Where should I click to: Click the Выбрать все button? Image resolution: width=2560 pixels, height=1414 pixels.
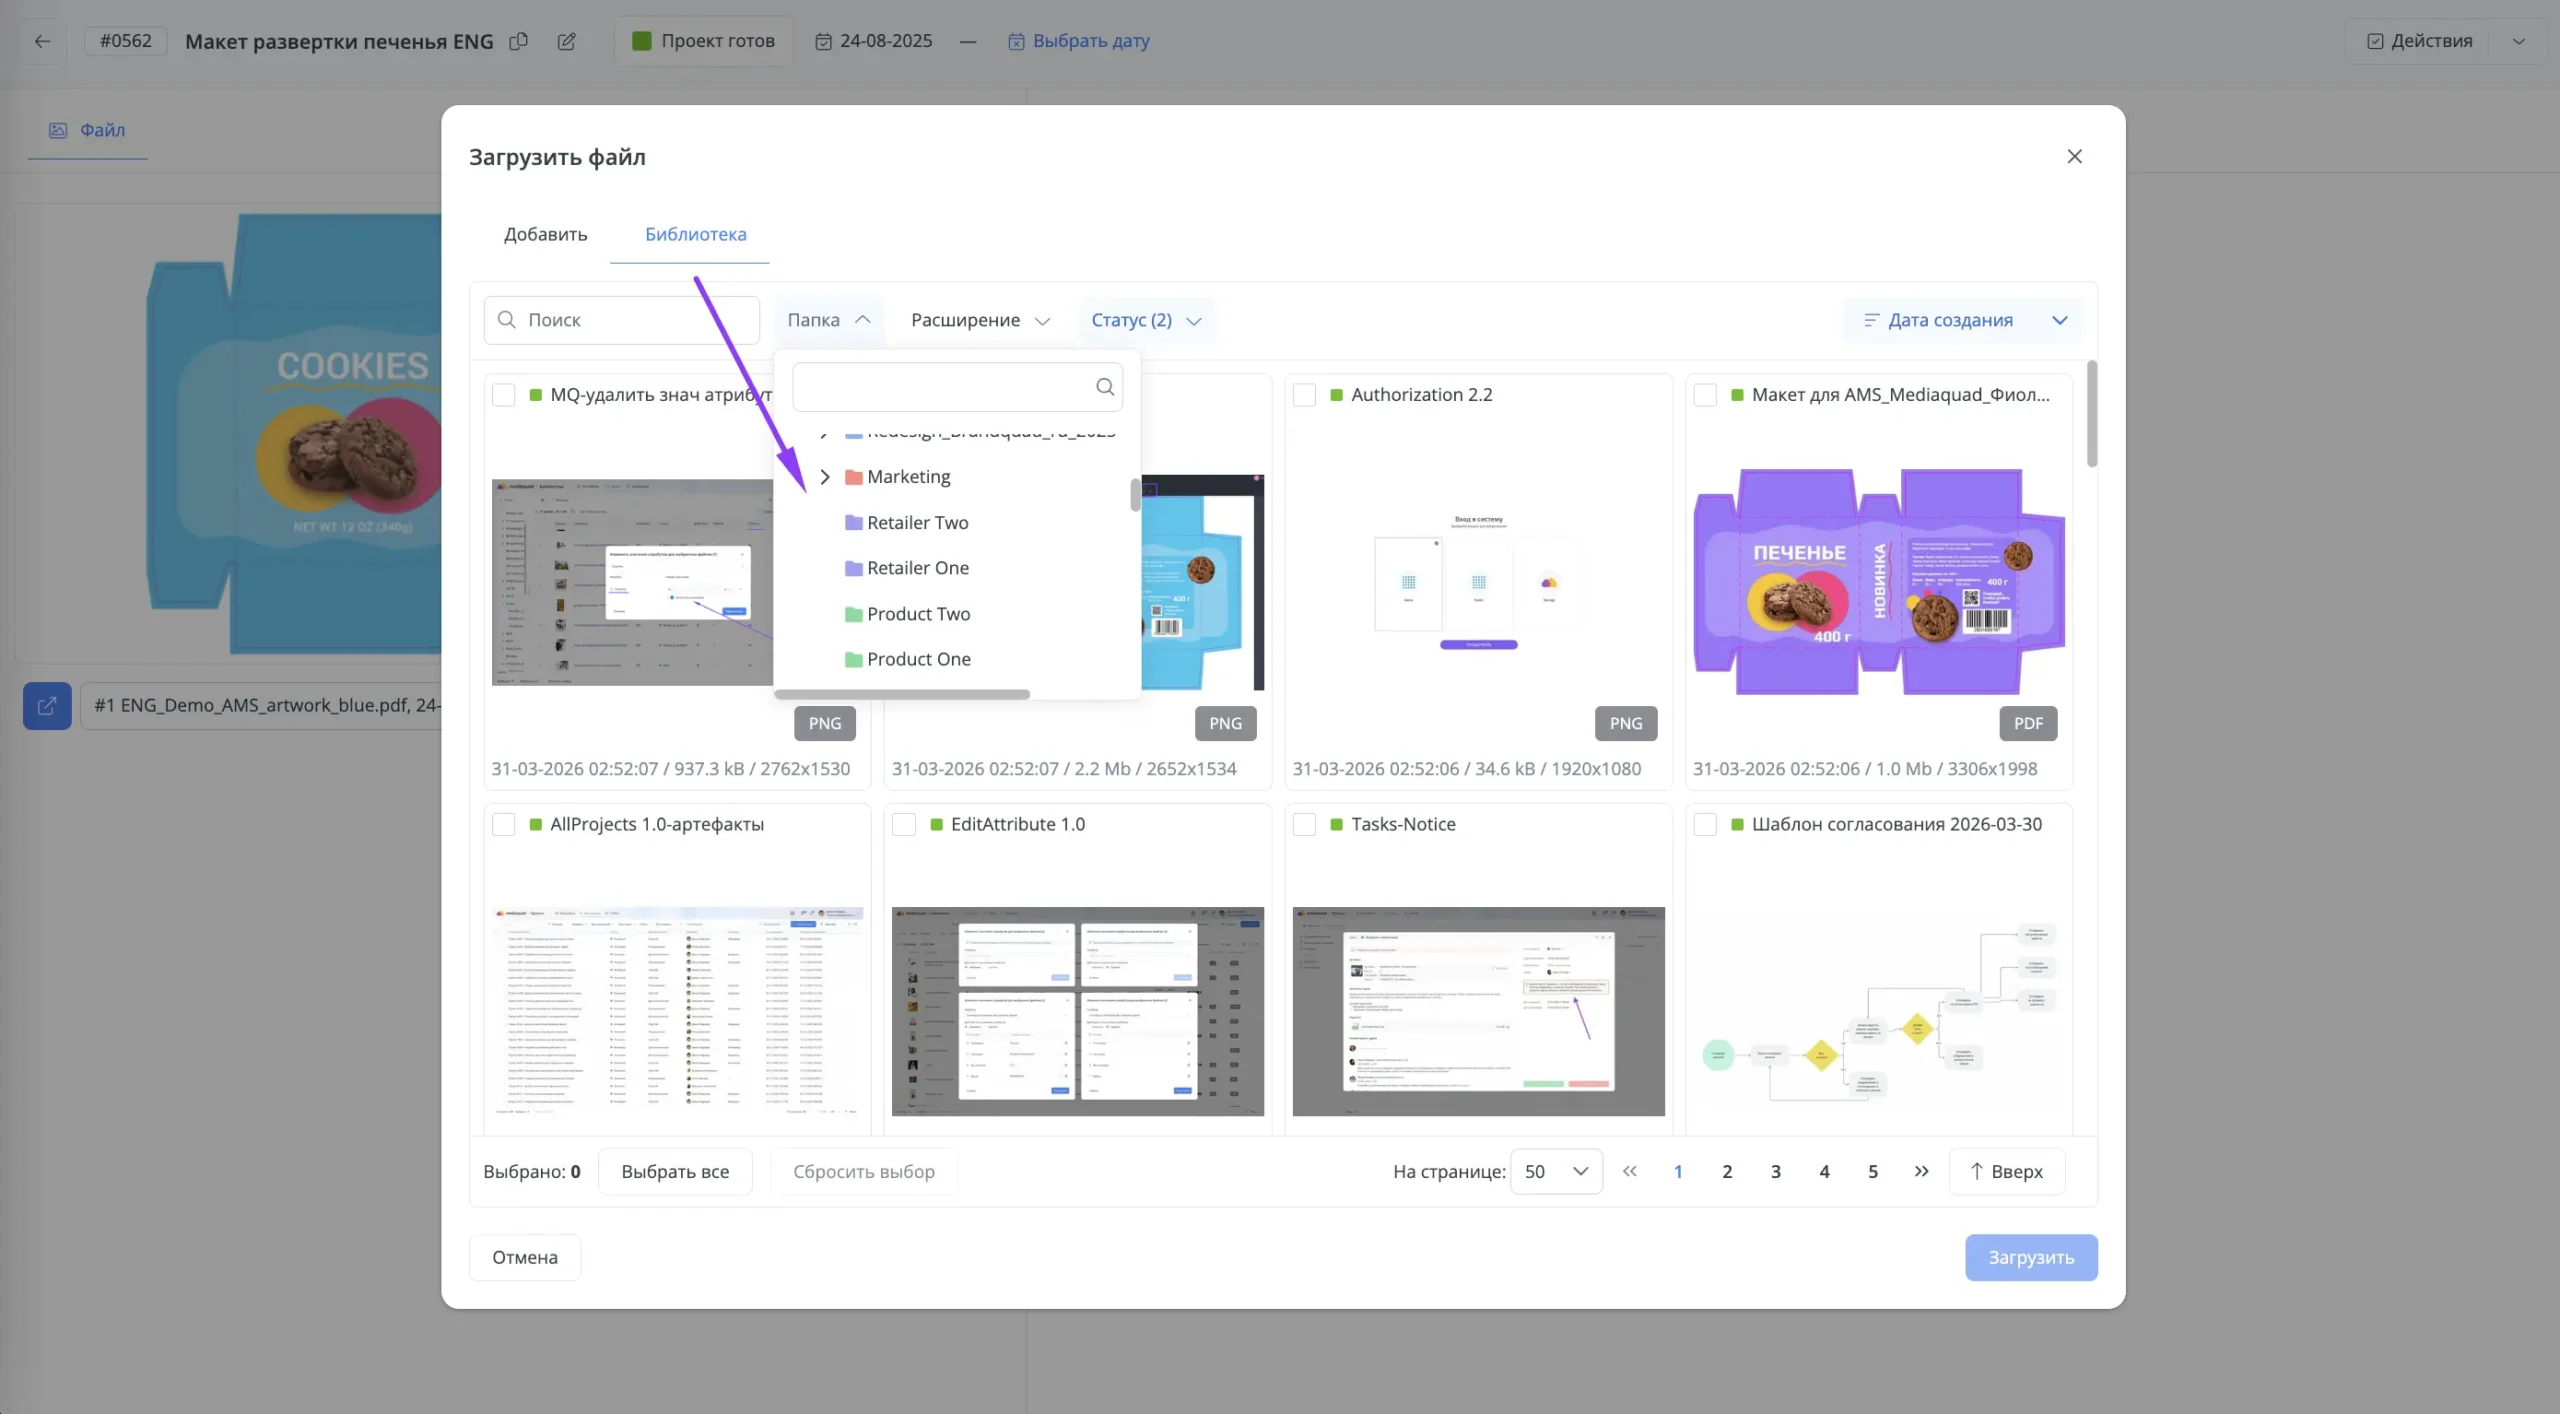[x=676, y=1171]
